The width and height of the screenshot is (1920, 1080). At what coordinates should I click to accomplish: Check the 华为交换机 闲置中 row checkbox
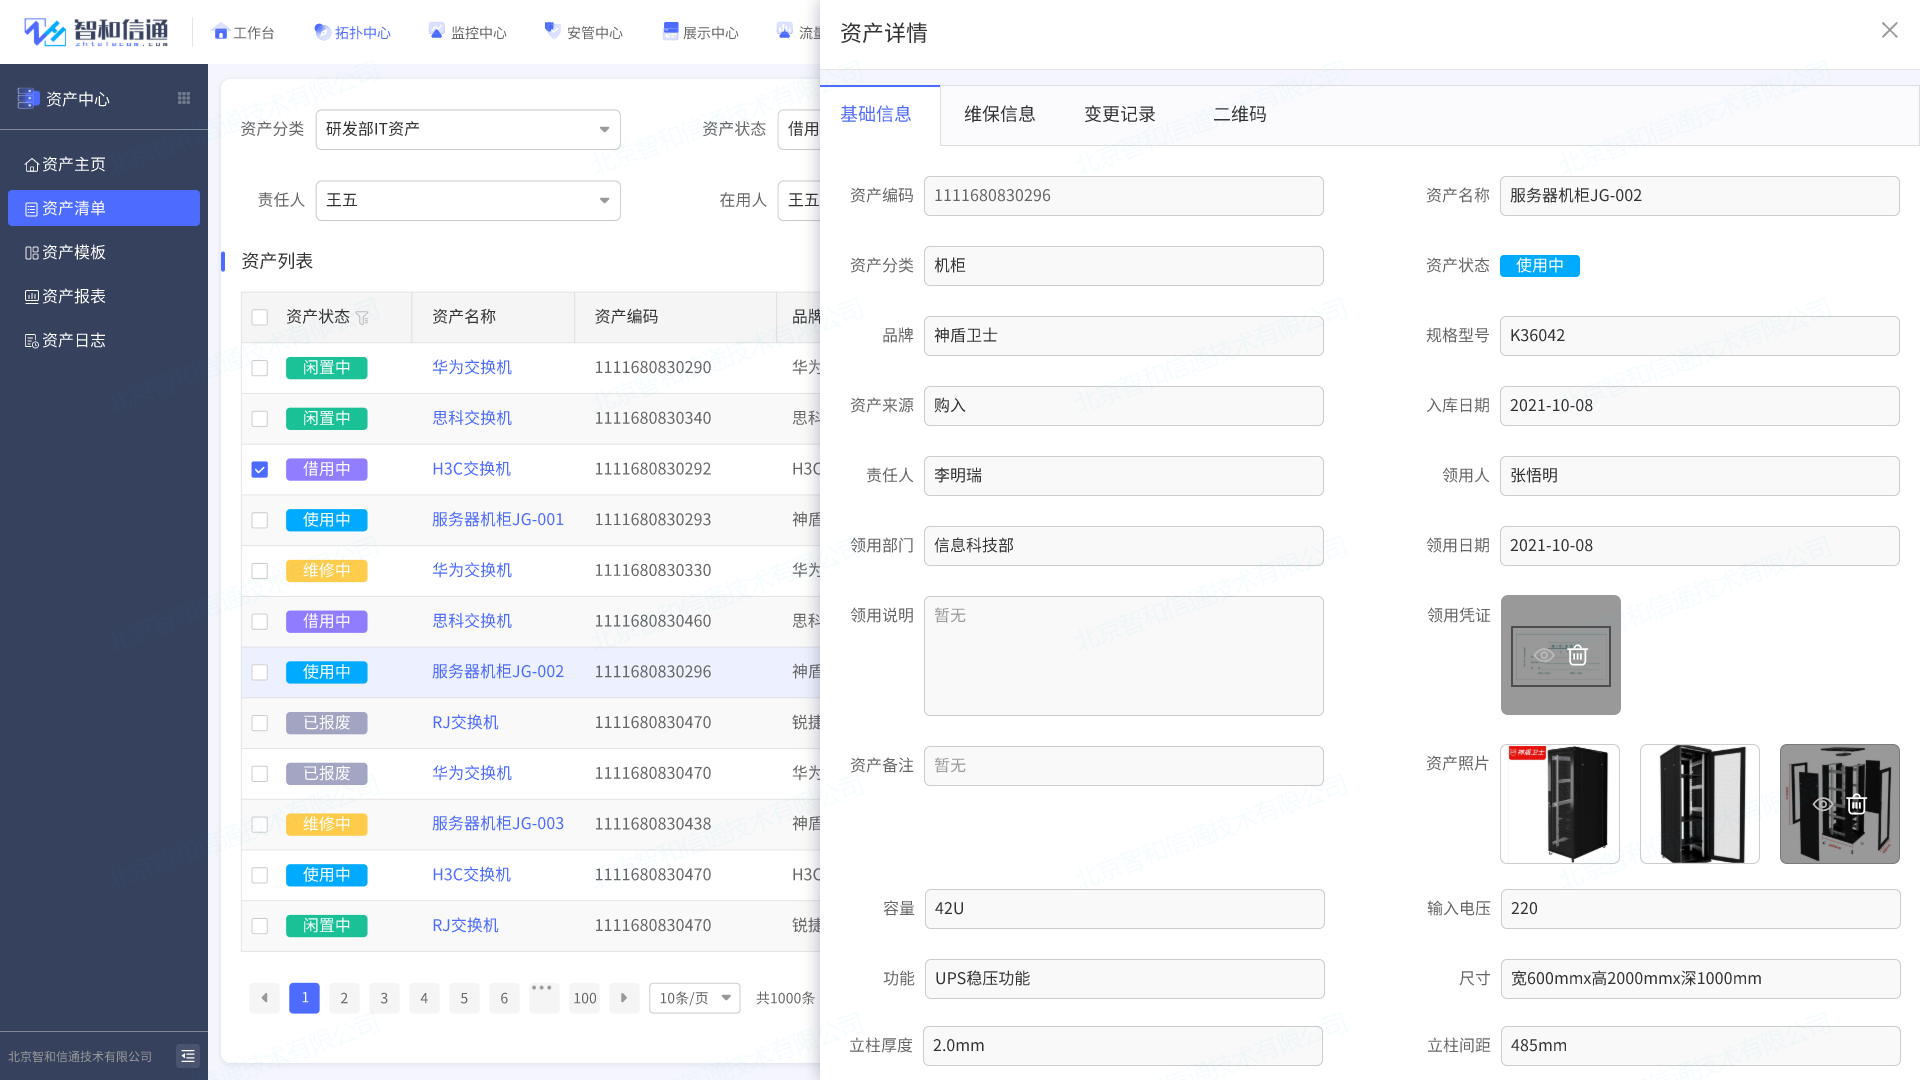coord(260,368)
